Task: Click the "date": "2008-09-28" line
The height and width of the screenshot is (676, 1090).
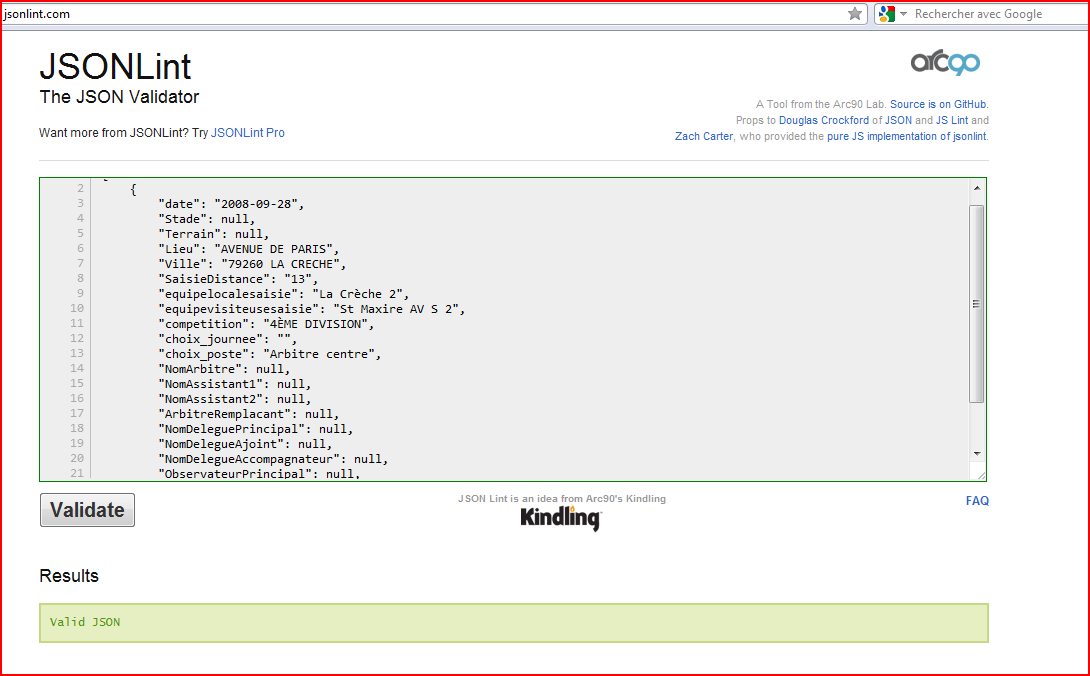Action: [x=231, y=204]
